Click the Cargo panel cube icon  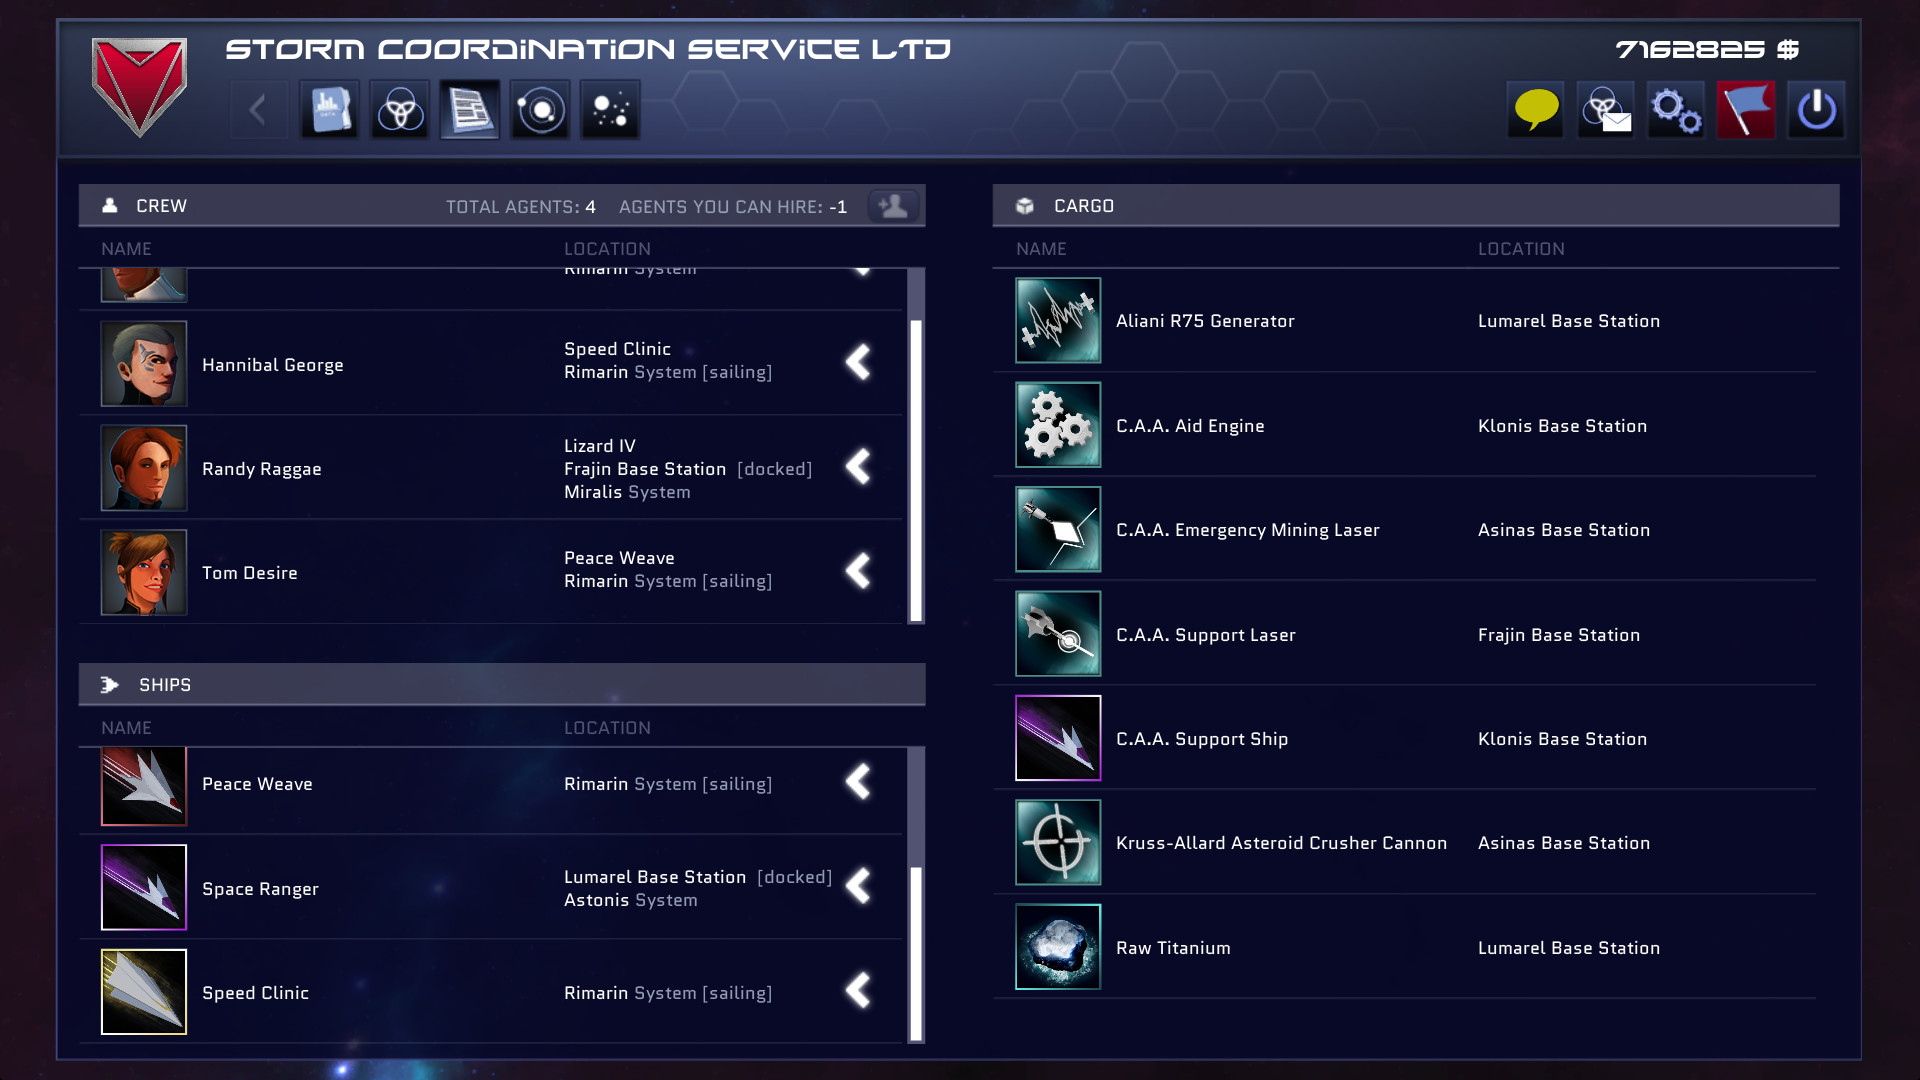1023,205
